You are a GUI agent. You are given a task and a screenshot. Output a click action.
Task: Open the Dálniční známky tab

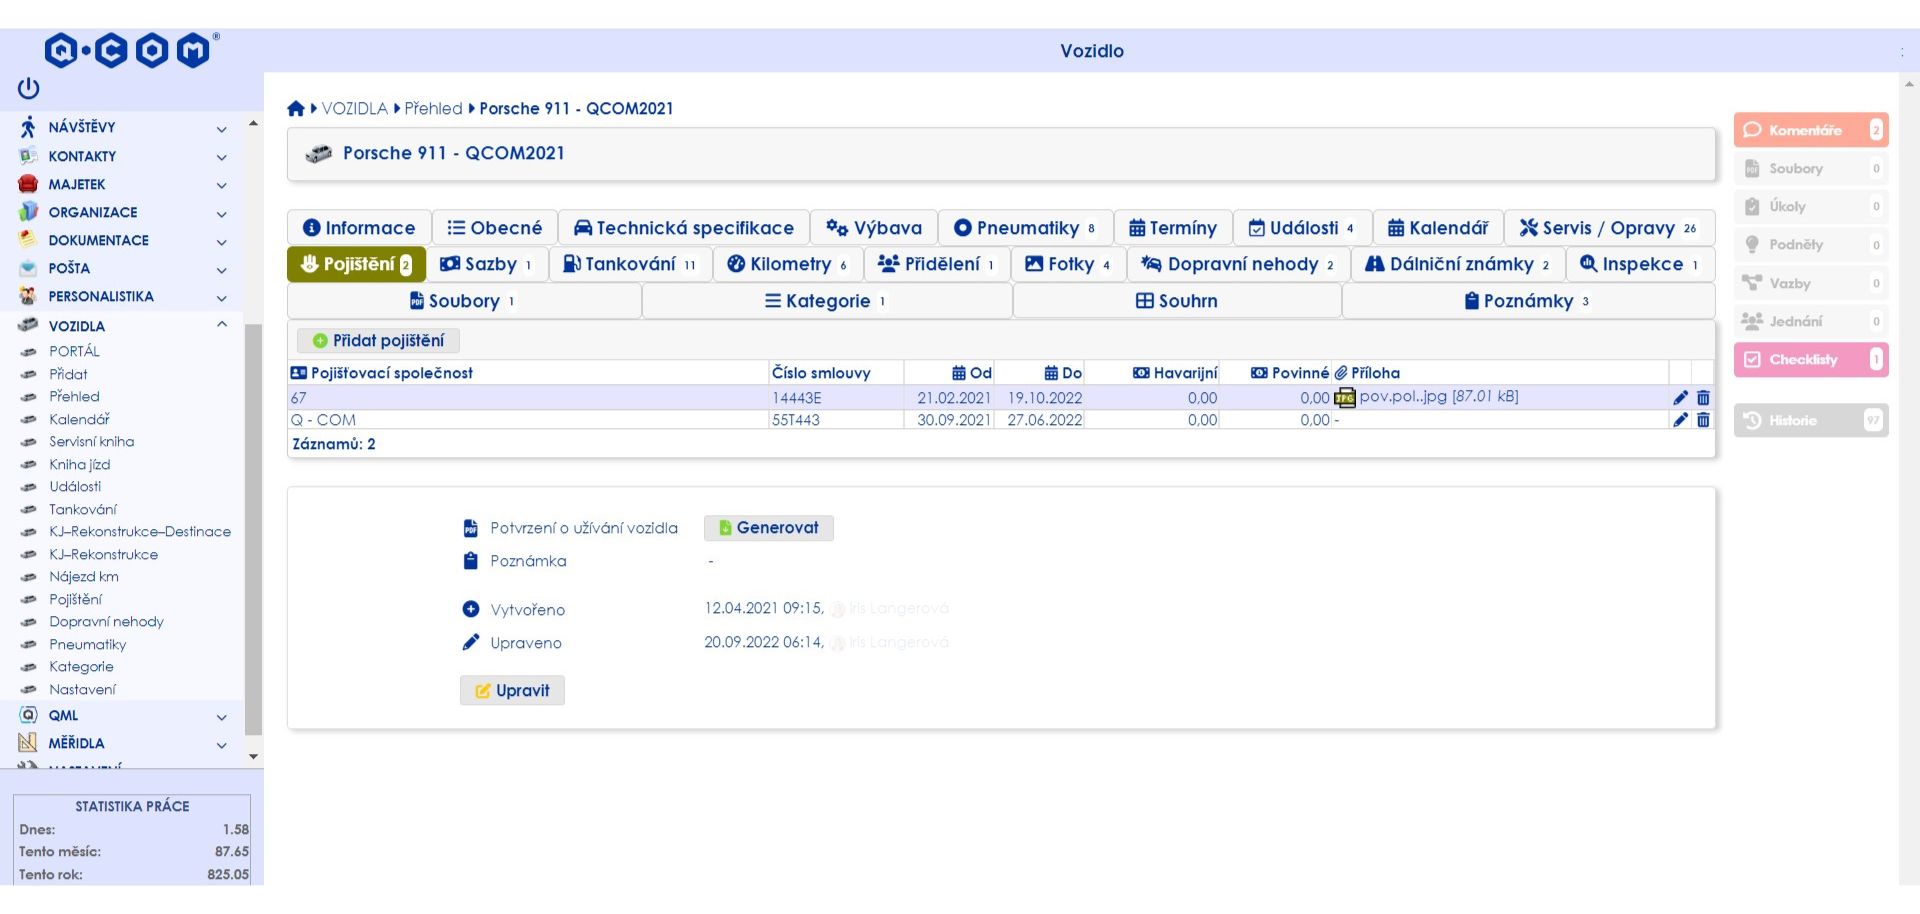pos(1458,264)
